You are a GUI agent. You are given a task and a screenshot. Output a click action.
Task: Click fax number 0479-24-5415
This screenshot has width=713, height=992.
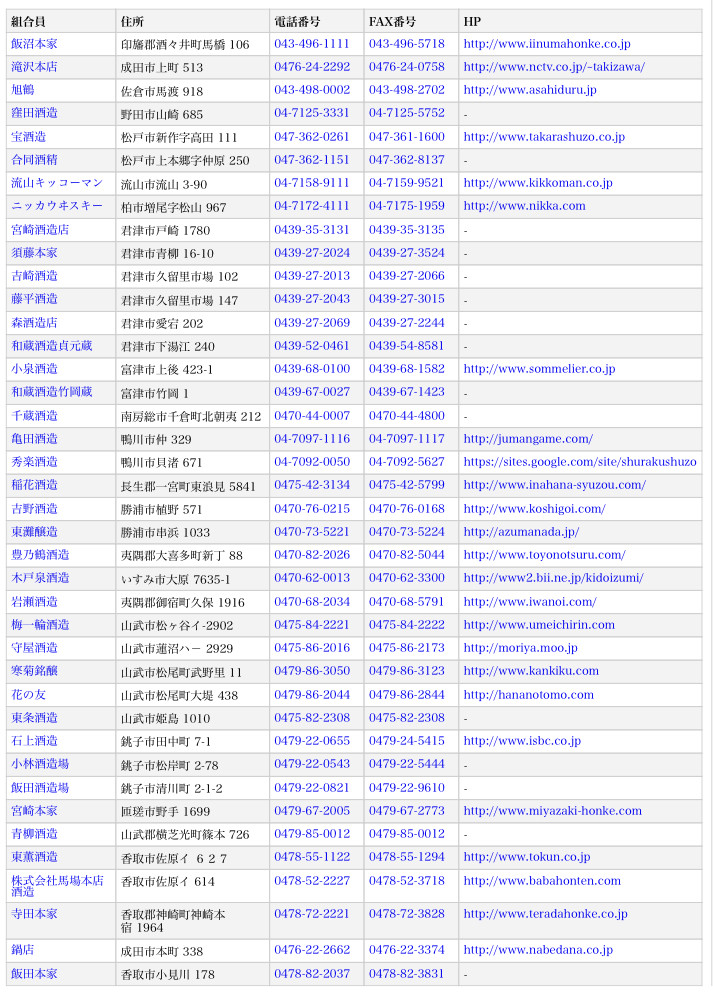(x=407, y=741)
